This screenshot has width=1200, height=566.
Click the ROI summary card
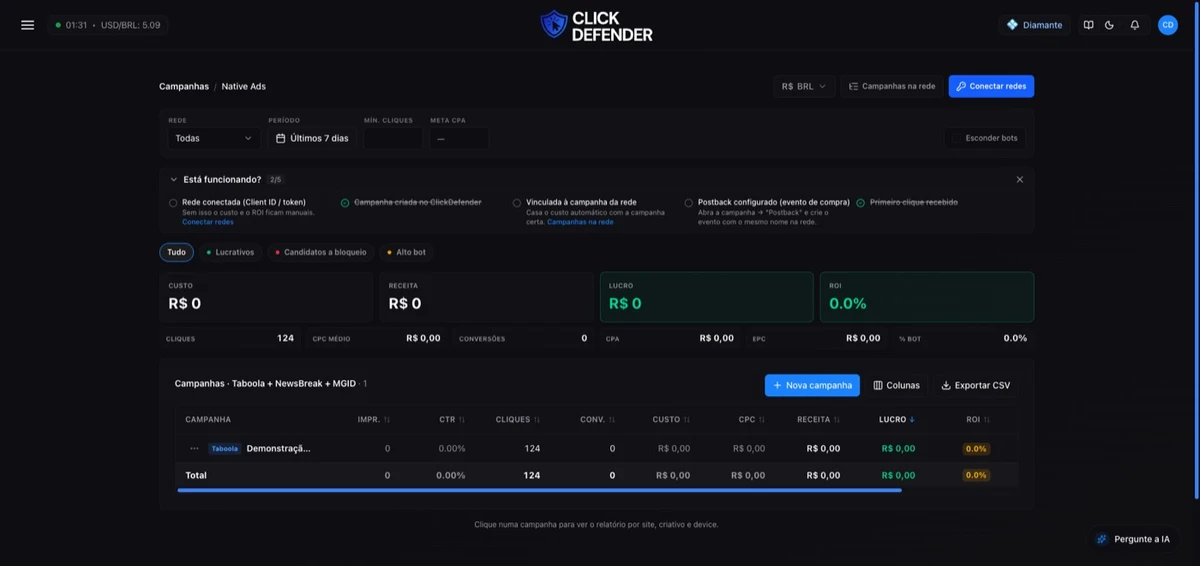click(927, 297)
